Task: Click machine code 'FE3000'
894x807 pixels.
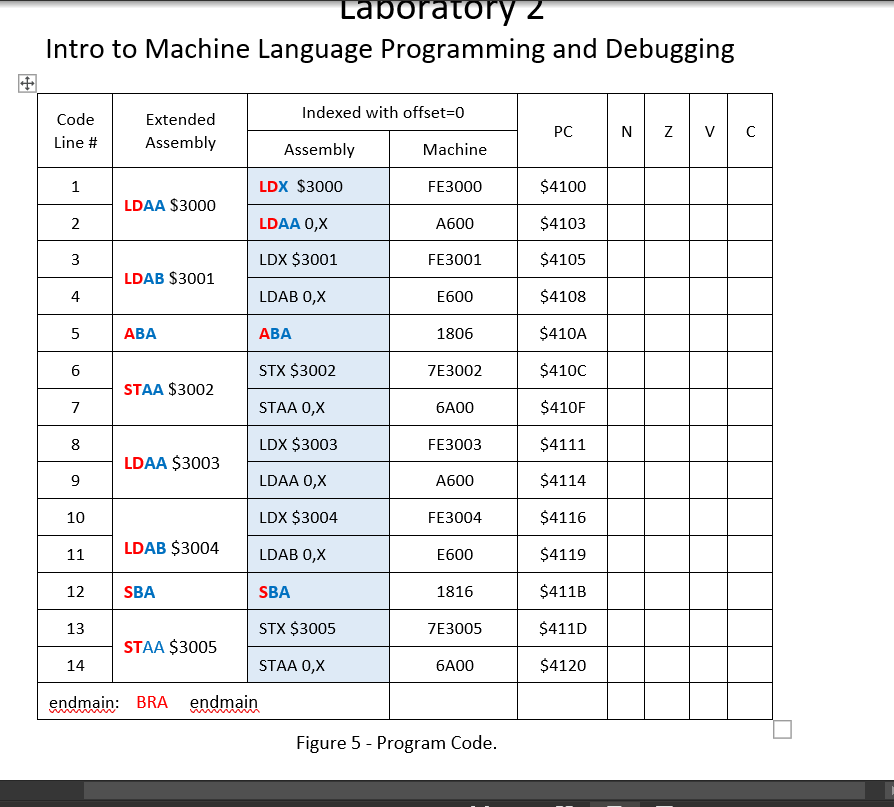Action: pos(454,186)
